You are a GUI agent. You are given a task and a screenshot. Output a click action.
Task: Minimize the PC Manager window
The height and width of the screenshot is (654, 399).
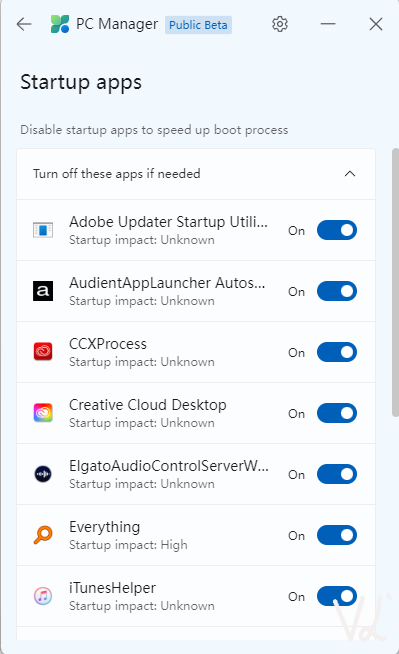328,24
